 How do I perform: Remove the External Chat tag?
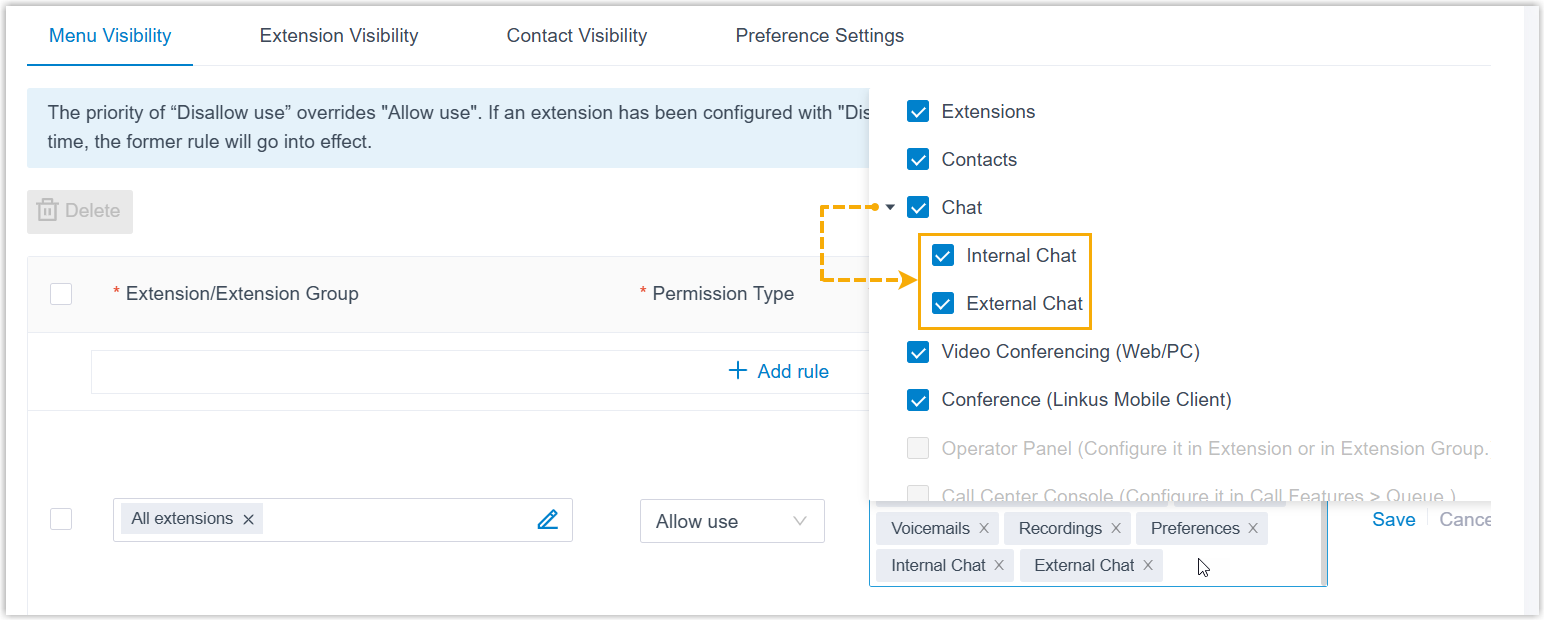coord(1148,566)
